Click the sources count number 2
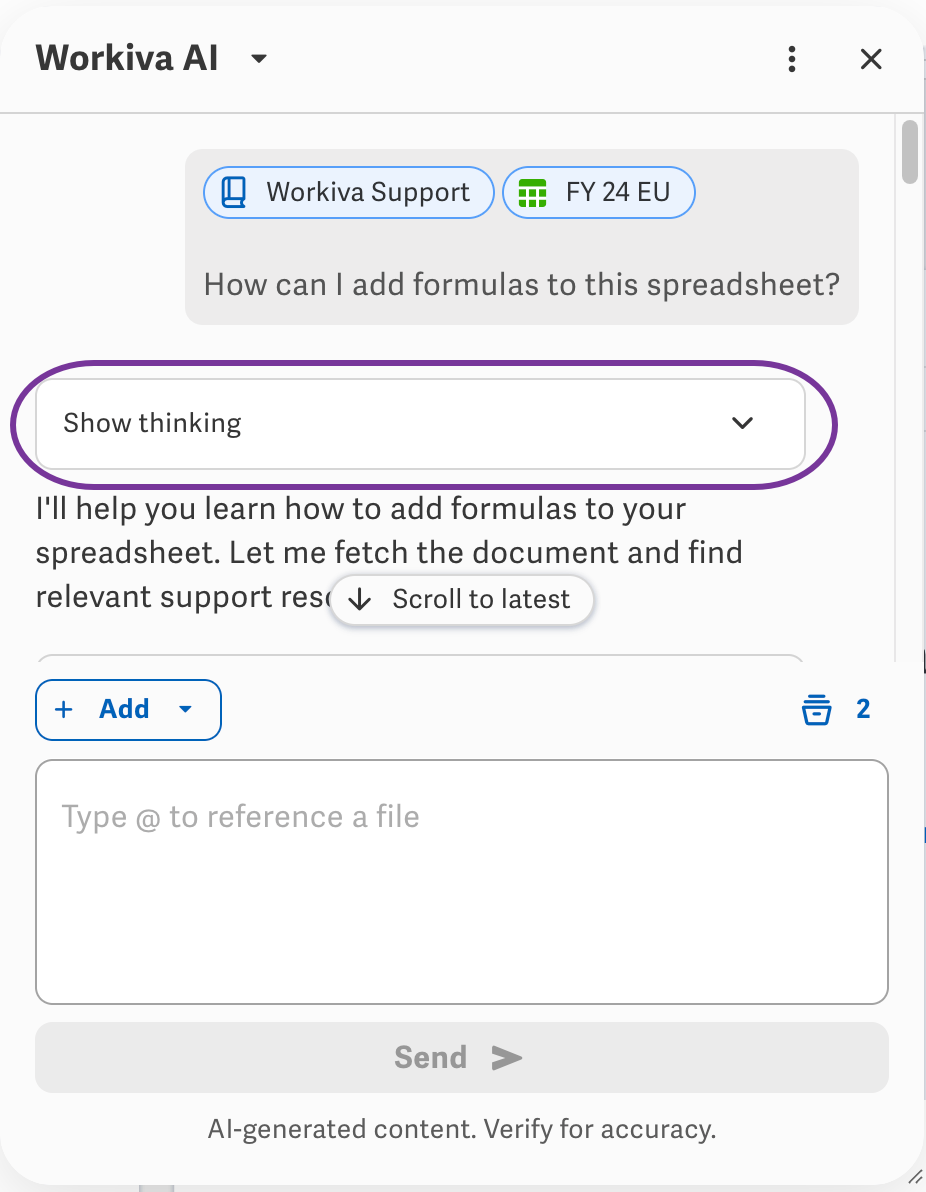Image resolution: width=926 pixels, height=1192 pixels. tap(863, 709)
